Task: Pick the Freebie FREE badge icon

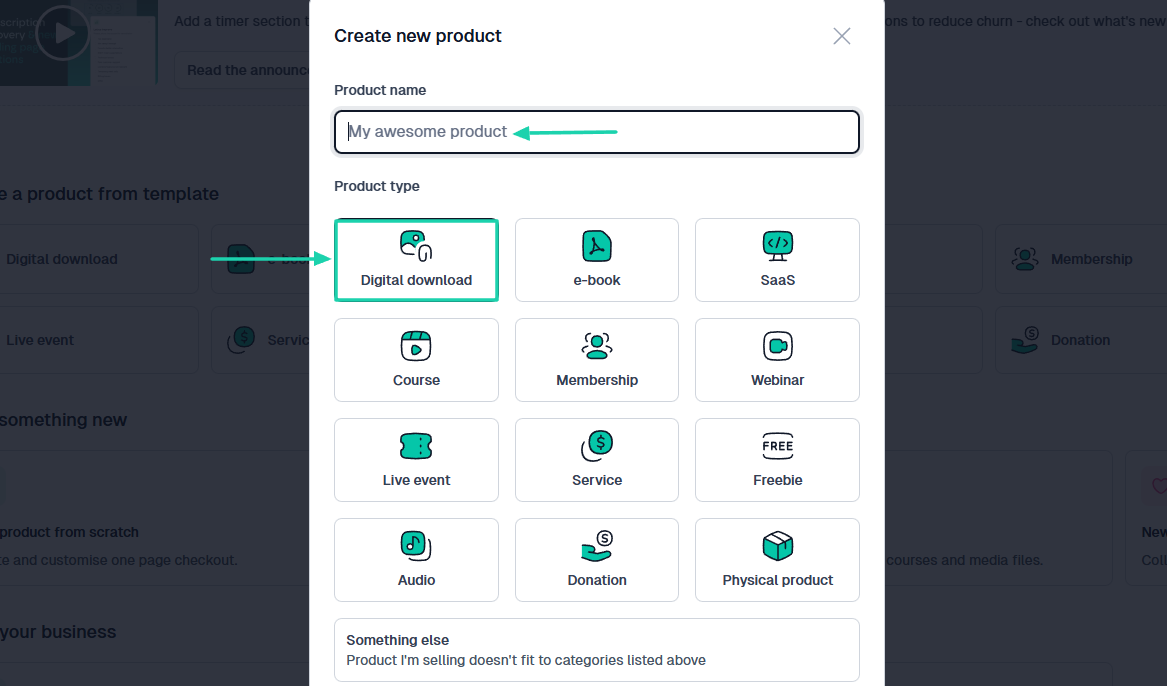Action: click(x=778, y=446)
